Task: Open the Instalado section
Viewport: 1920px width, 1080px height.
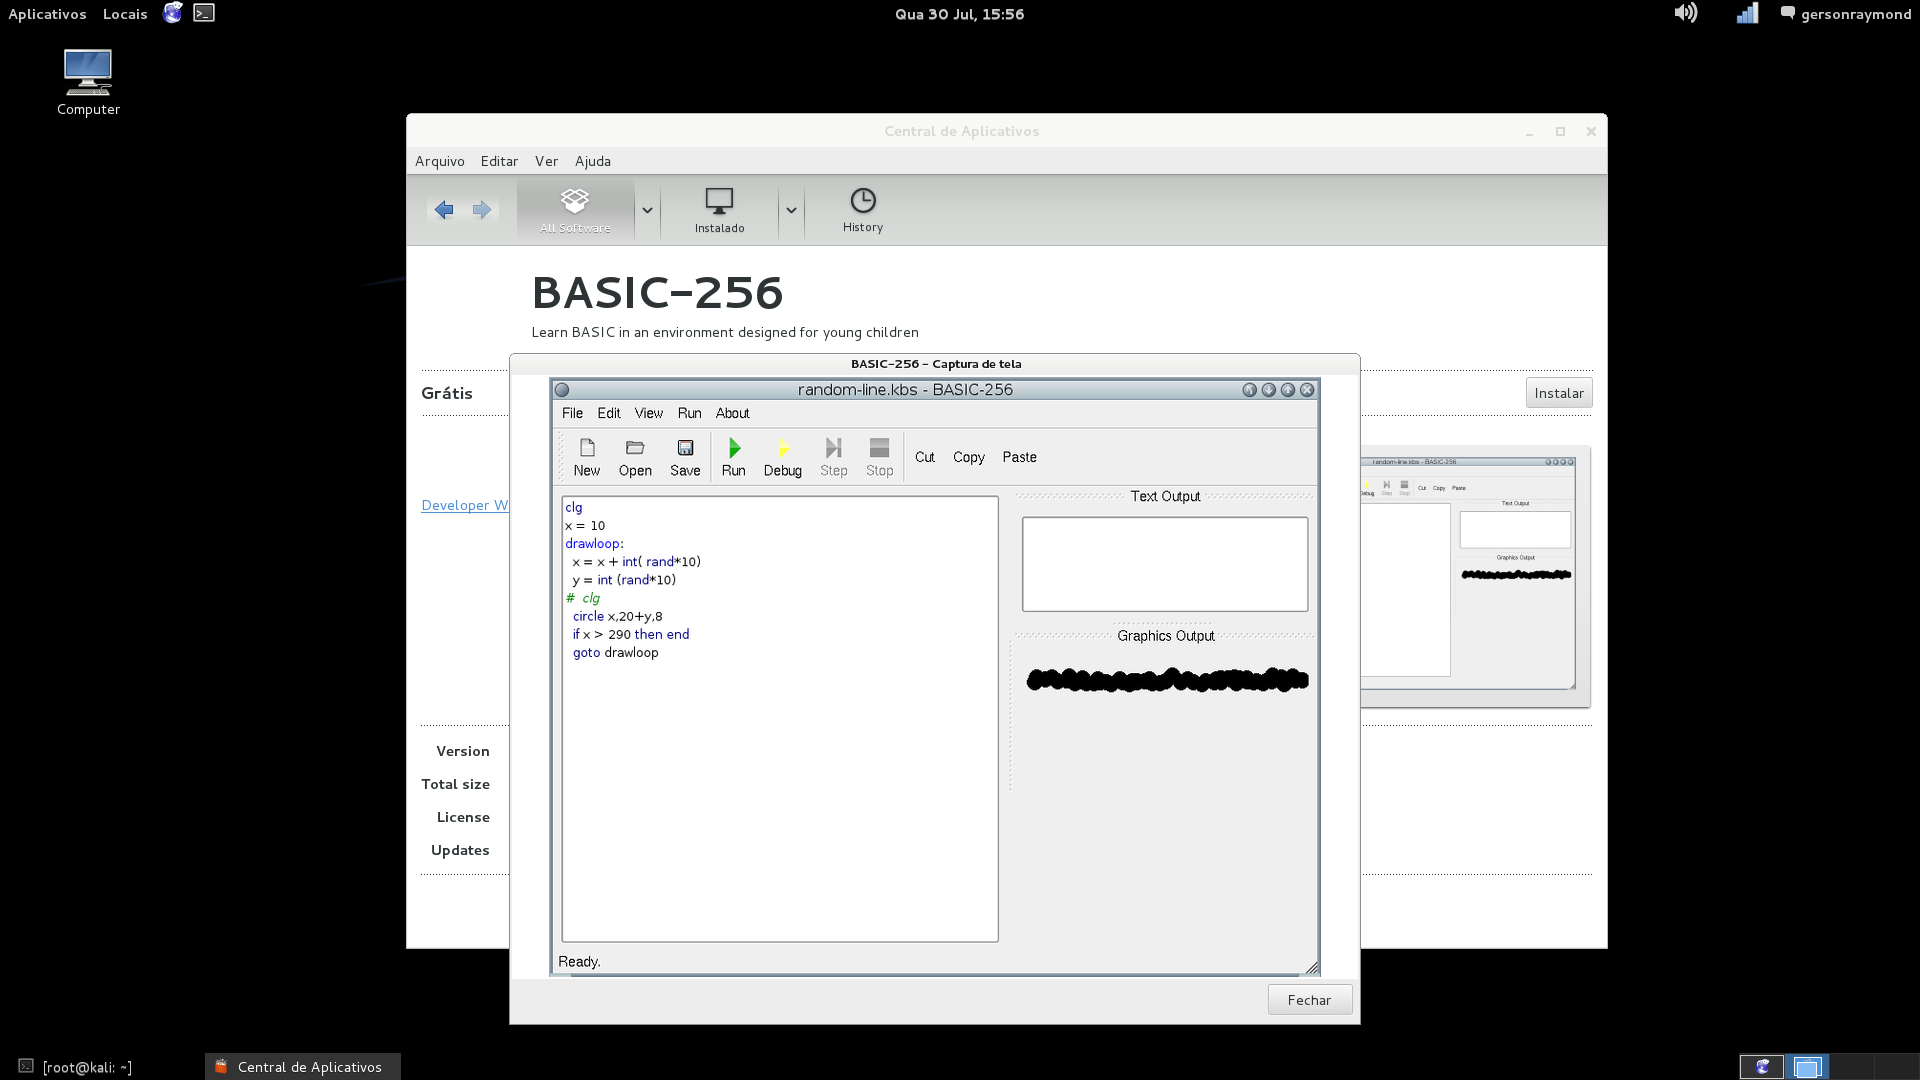Action: pyautogui.click(x=720, y=211)
